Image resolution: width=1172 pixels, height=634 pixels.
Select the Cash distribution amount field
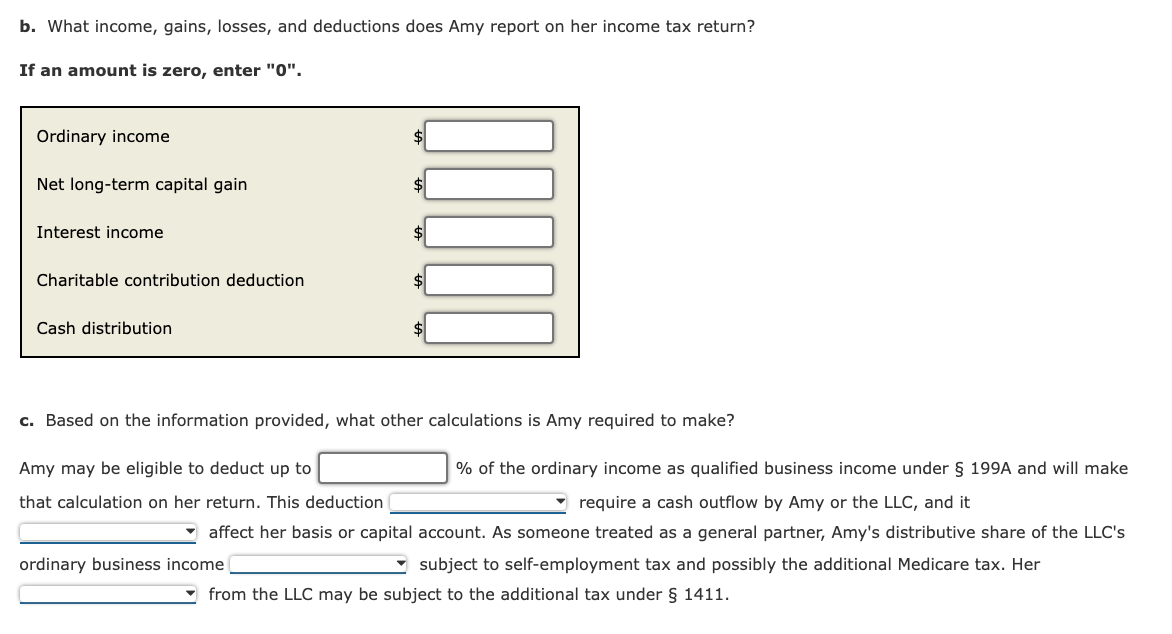[x=489, y=327]
